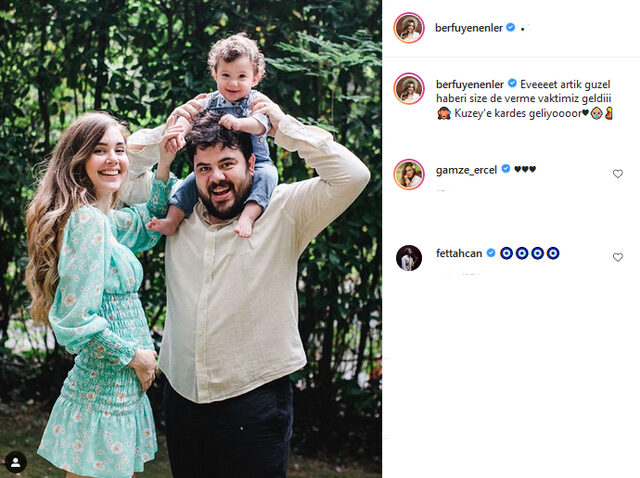The height and width of the screenshot is (478, 640).
Task: Like gamze_ercel's comment with the heart icon
Action: coord(618,173)
